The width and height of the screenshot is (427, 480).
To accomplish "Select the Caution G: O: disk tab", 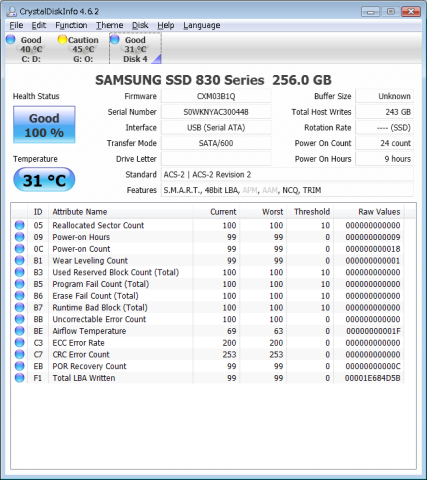I will [82, 49].
